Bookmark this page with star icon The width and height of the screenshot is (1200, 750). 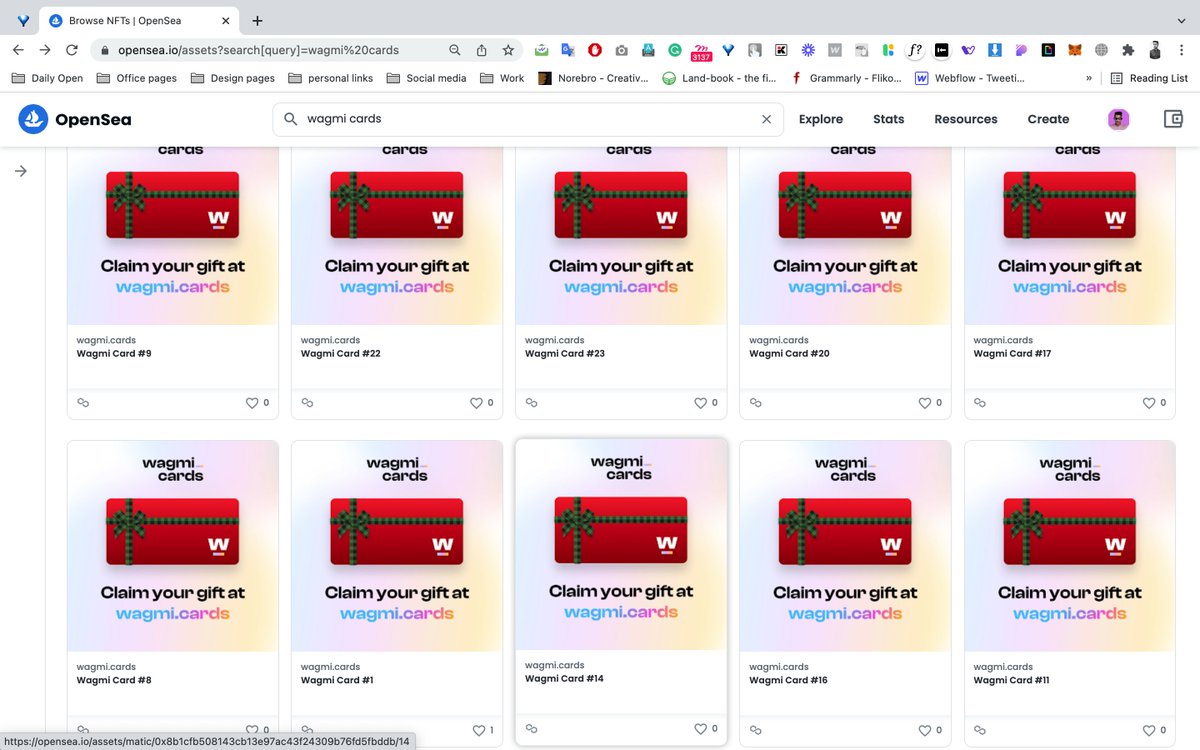[x=508, y=50]
